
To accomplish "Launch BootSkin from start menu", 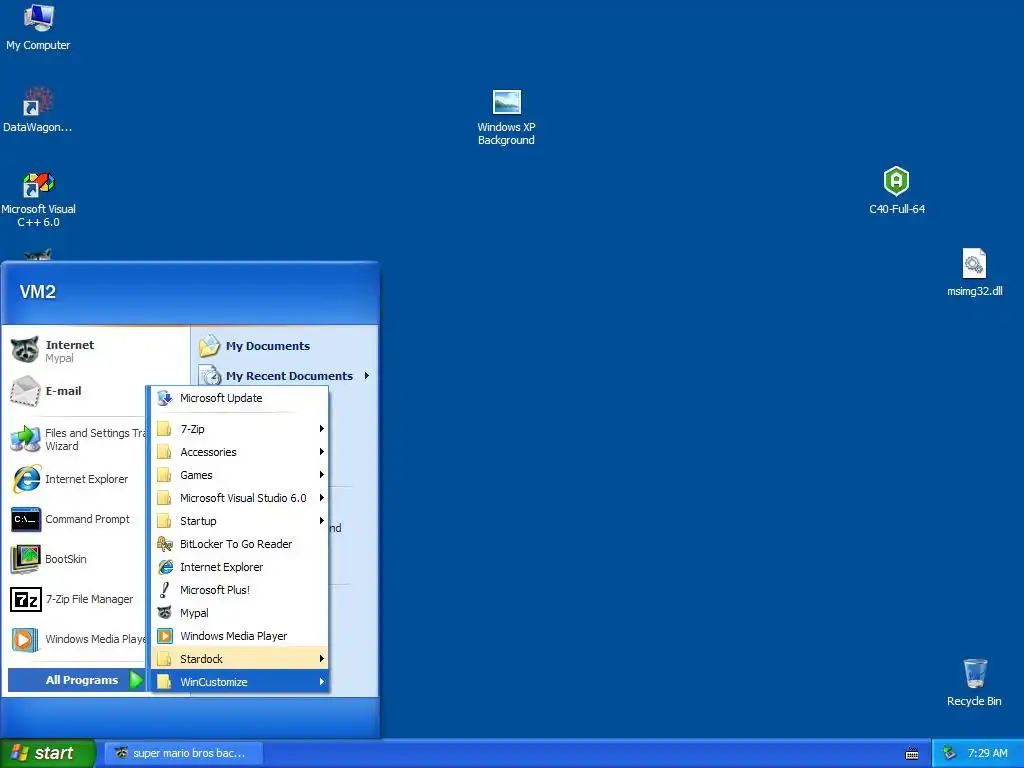I will [78, 559].
